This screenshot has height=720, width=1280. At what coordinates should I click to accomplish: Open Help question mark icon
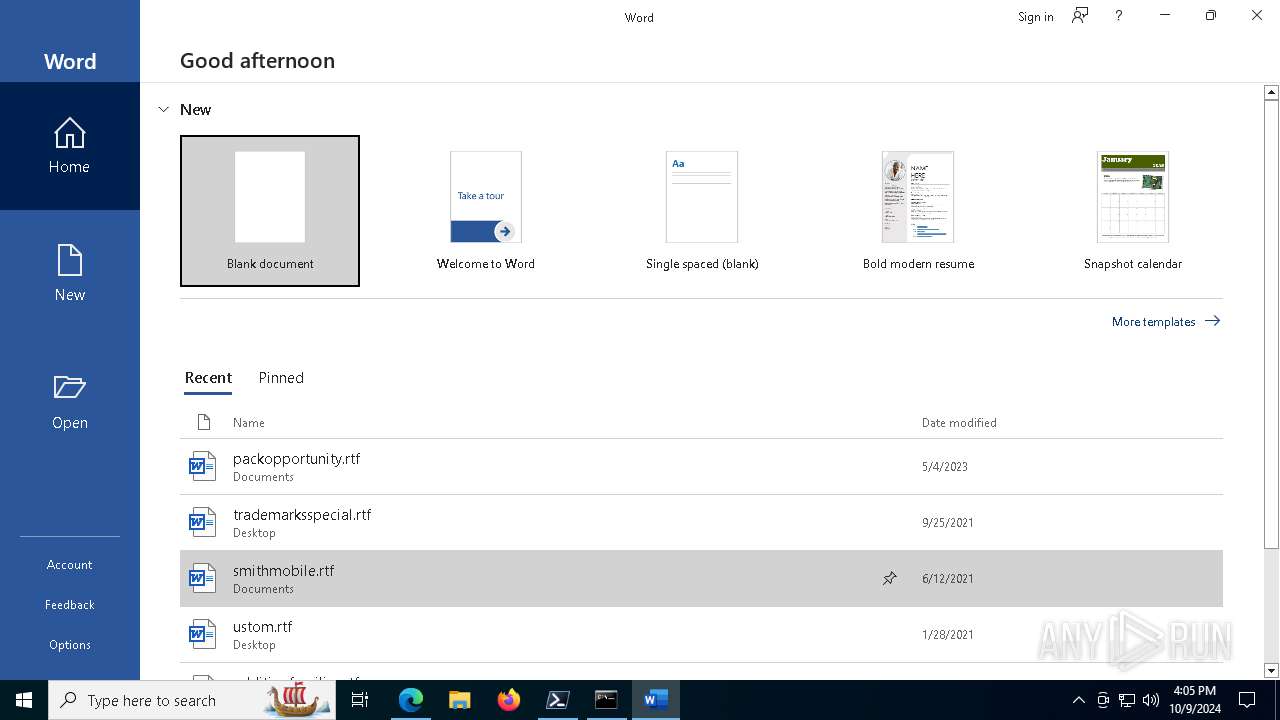pyautogui.click(x=1119, y=16)
